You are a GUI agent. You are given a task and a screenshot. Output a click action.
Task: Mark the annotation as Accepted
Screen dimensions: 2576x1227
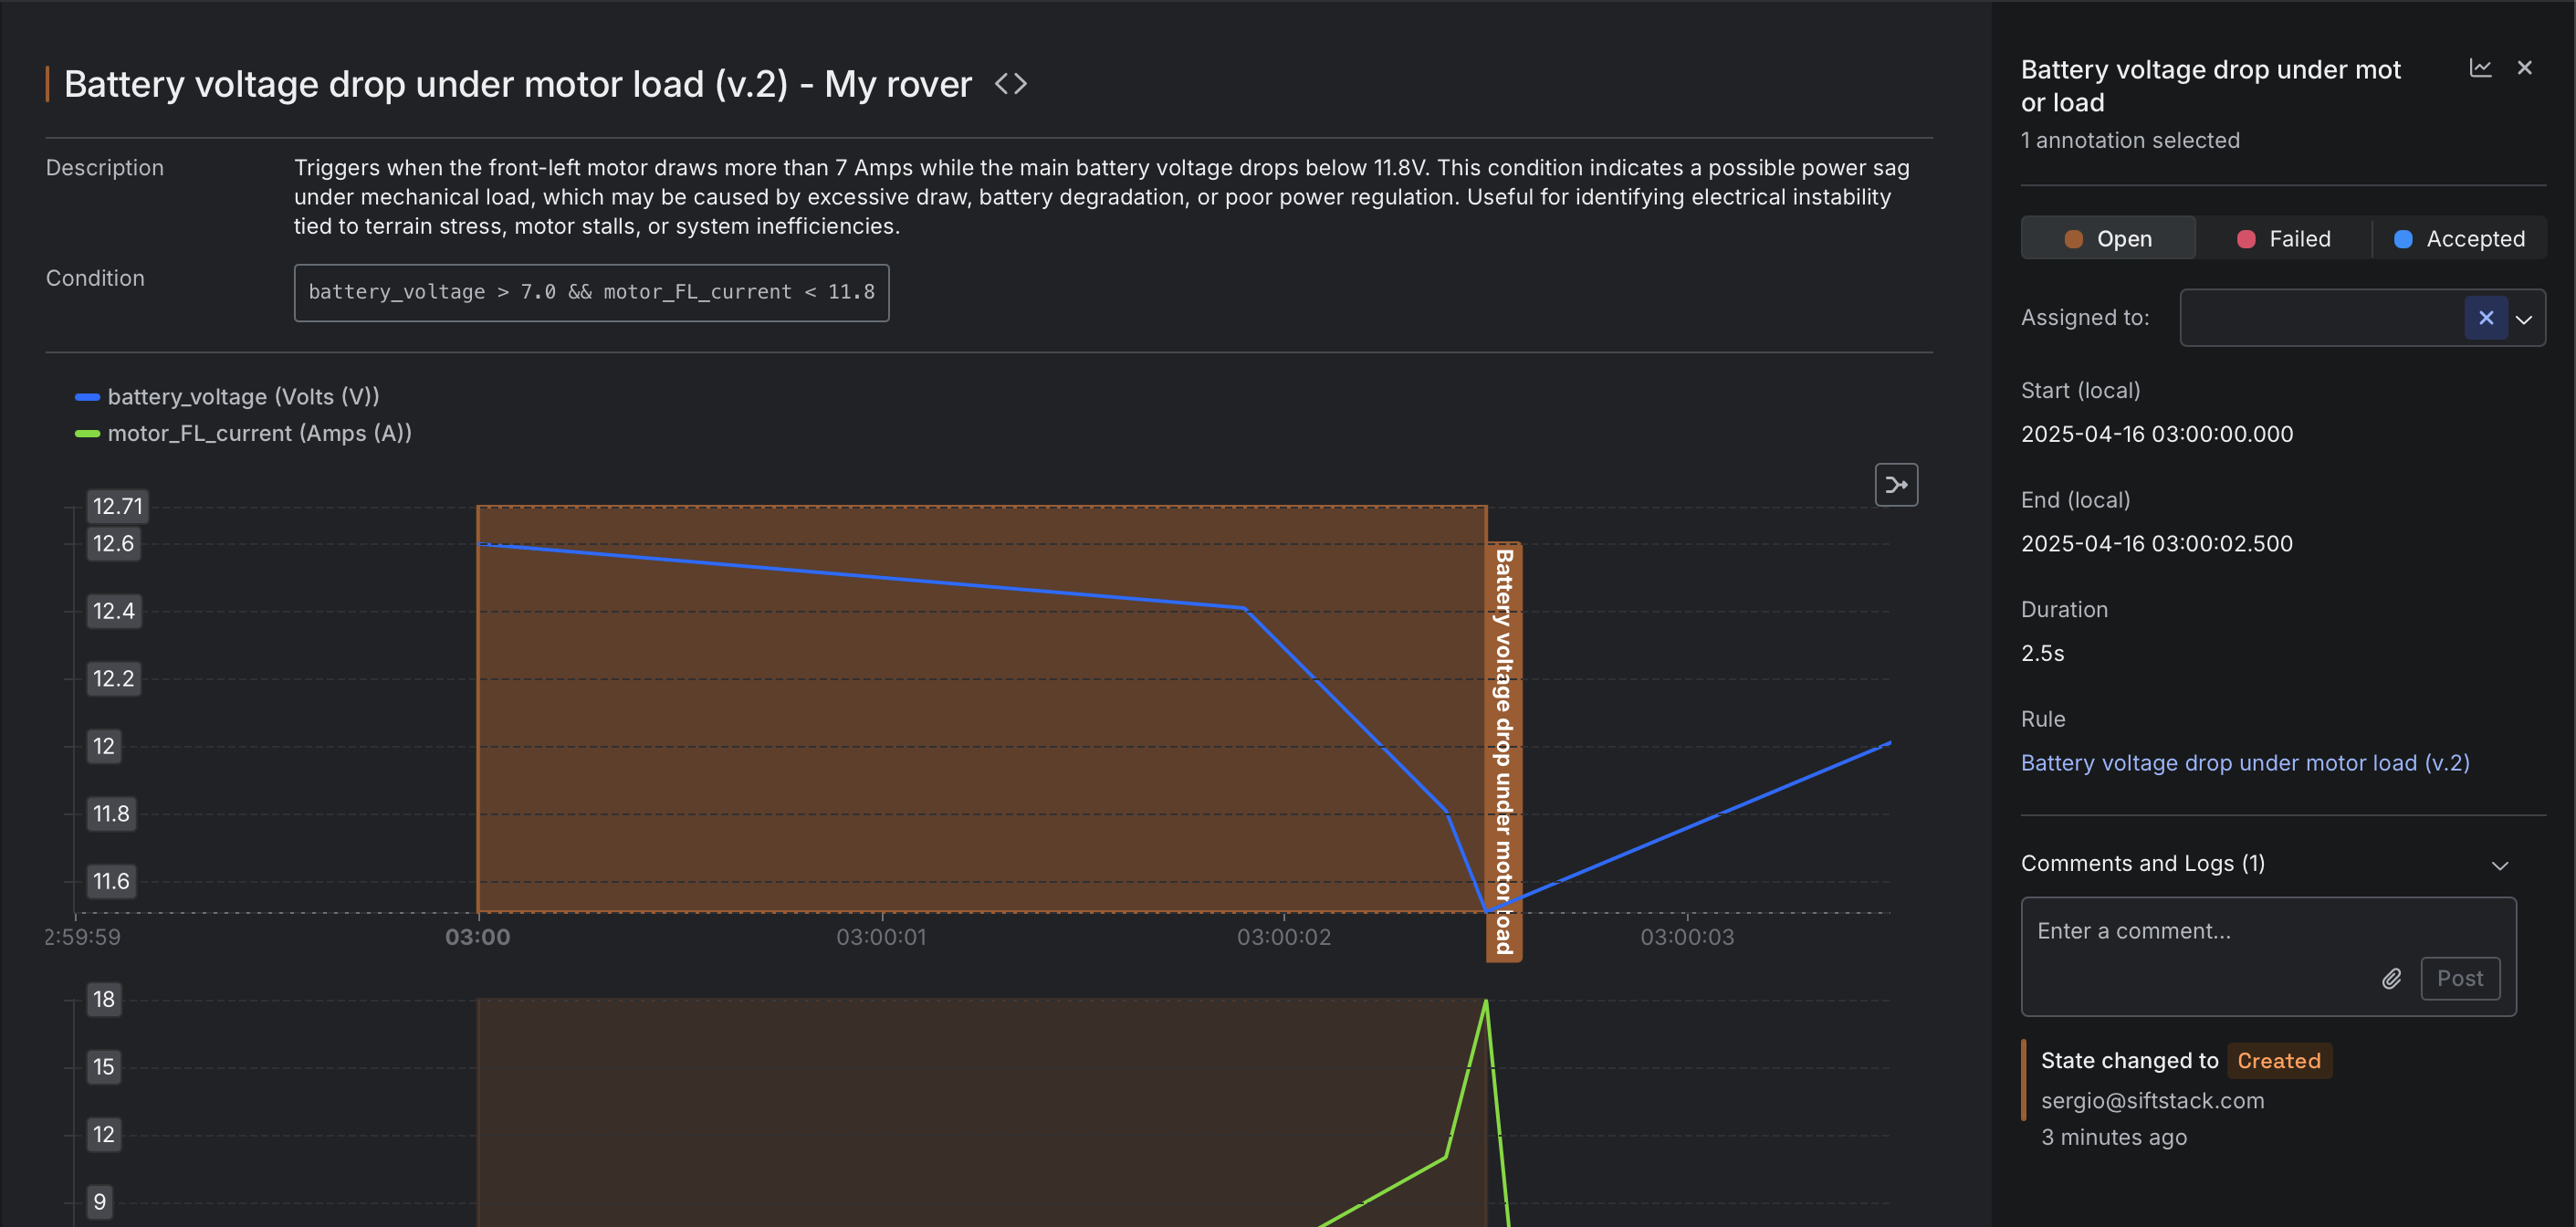click(x=2459, y=239)
